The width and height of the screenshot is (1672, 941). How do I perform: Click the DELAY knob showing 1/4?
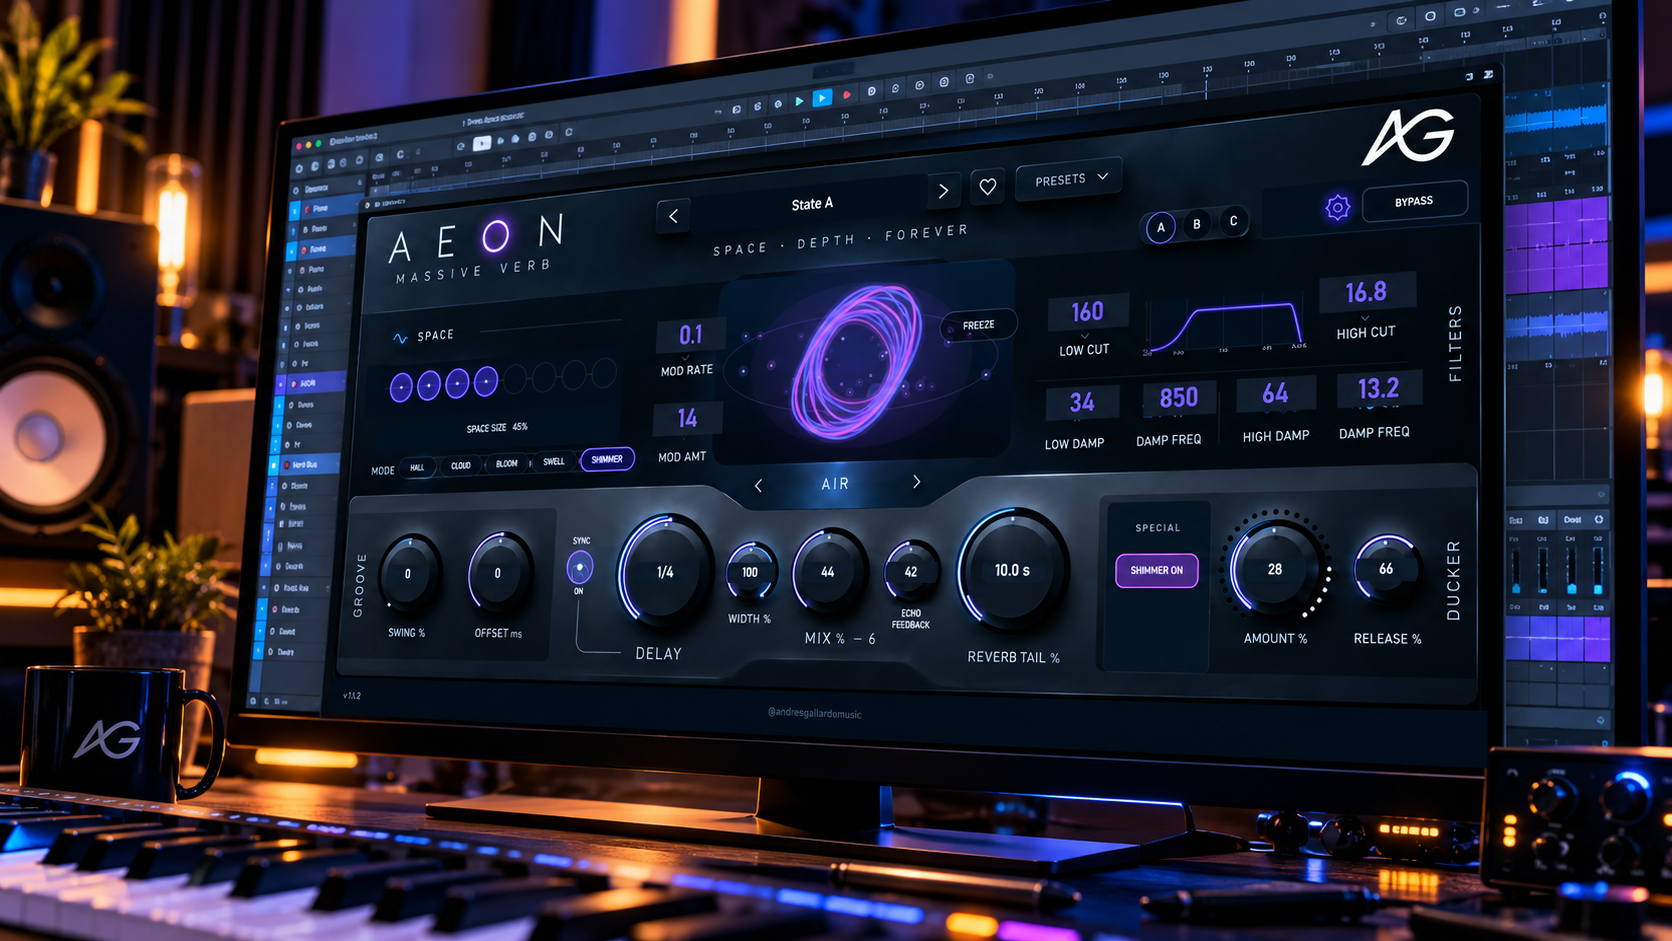(x=665, y=572)
